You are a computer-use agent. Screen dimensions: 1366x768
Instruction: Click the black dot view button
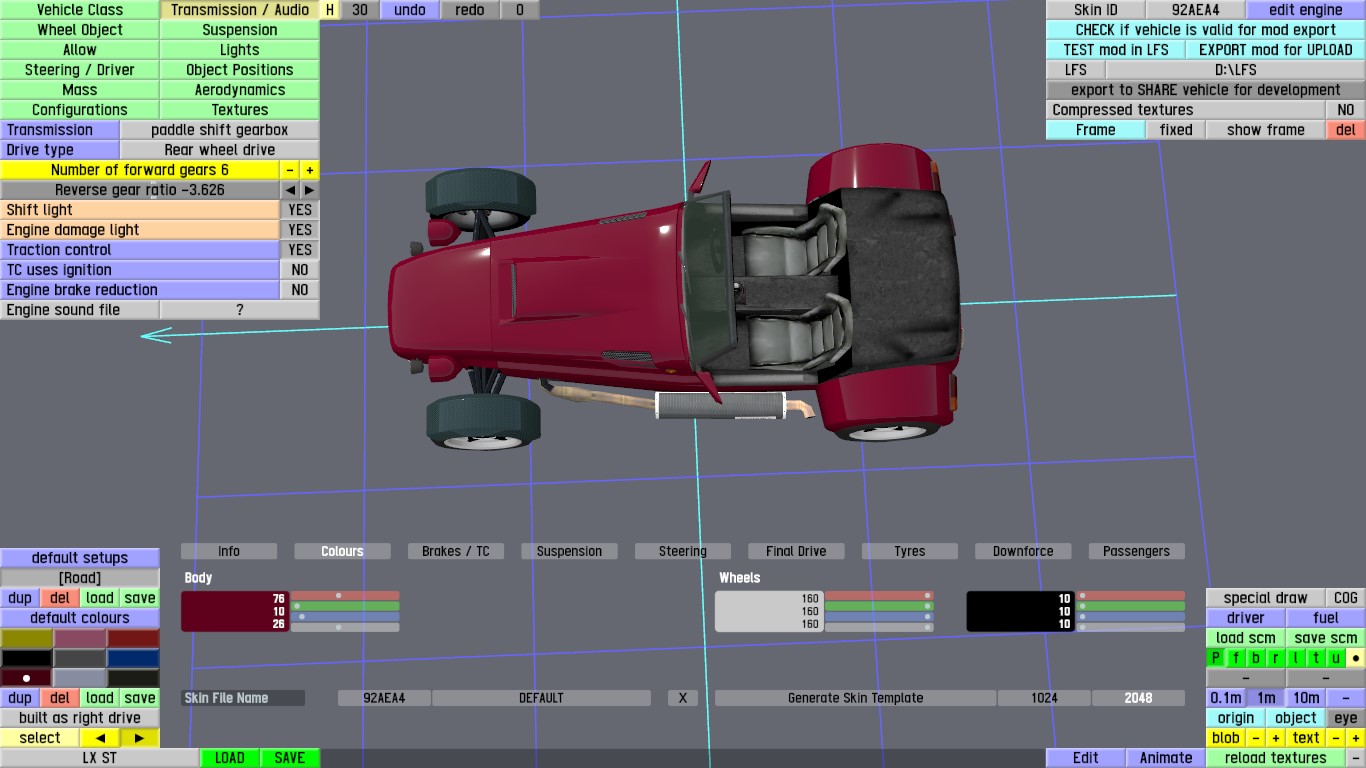pyautogui.click(x=1355, y=658)
